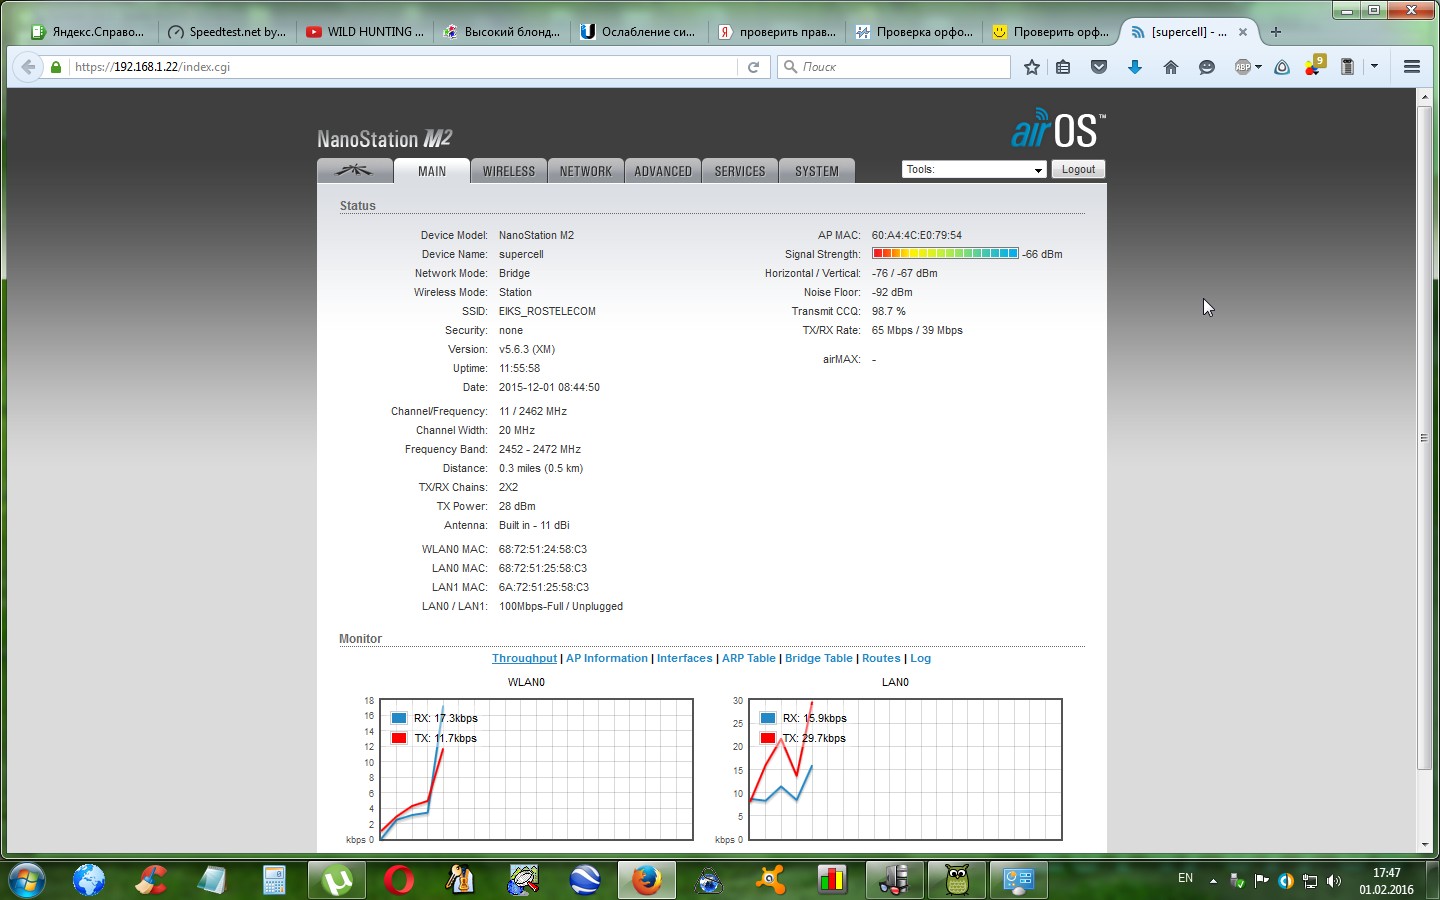
Task: Switch to the WIRELESS tab
Action: click(509, 171)
